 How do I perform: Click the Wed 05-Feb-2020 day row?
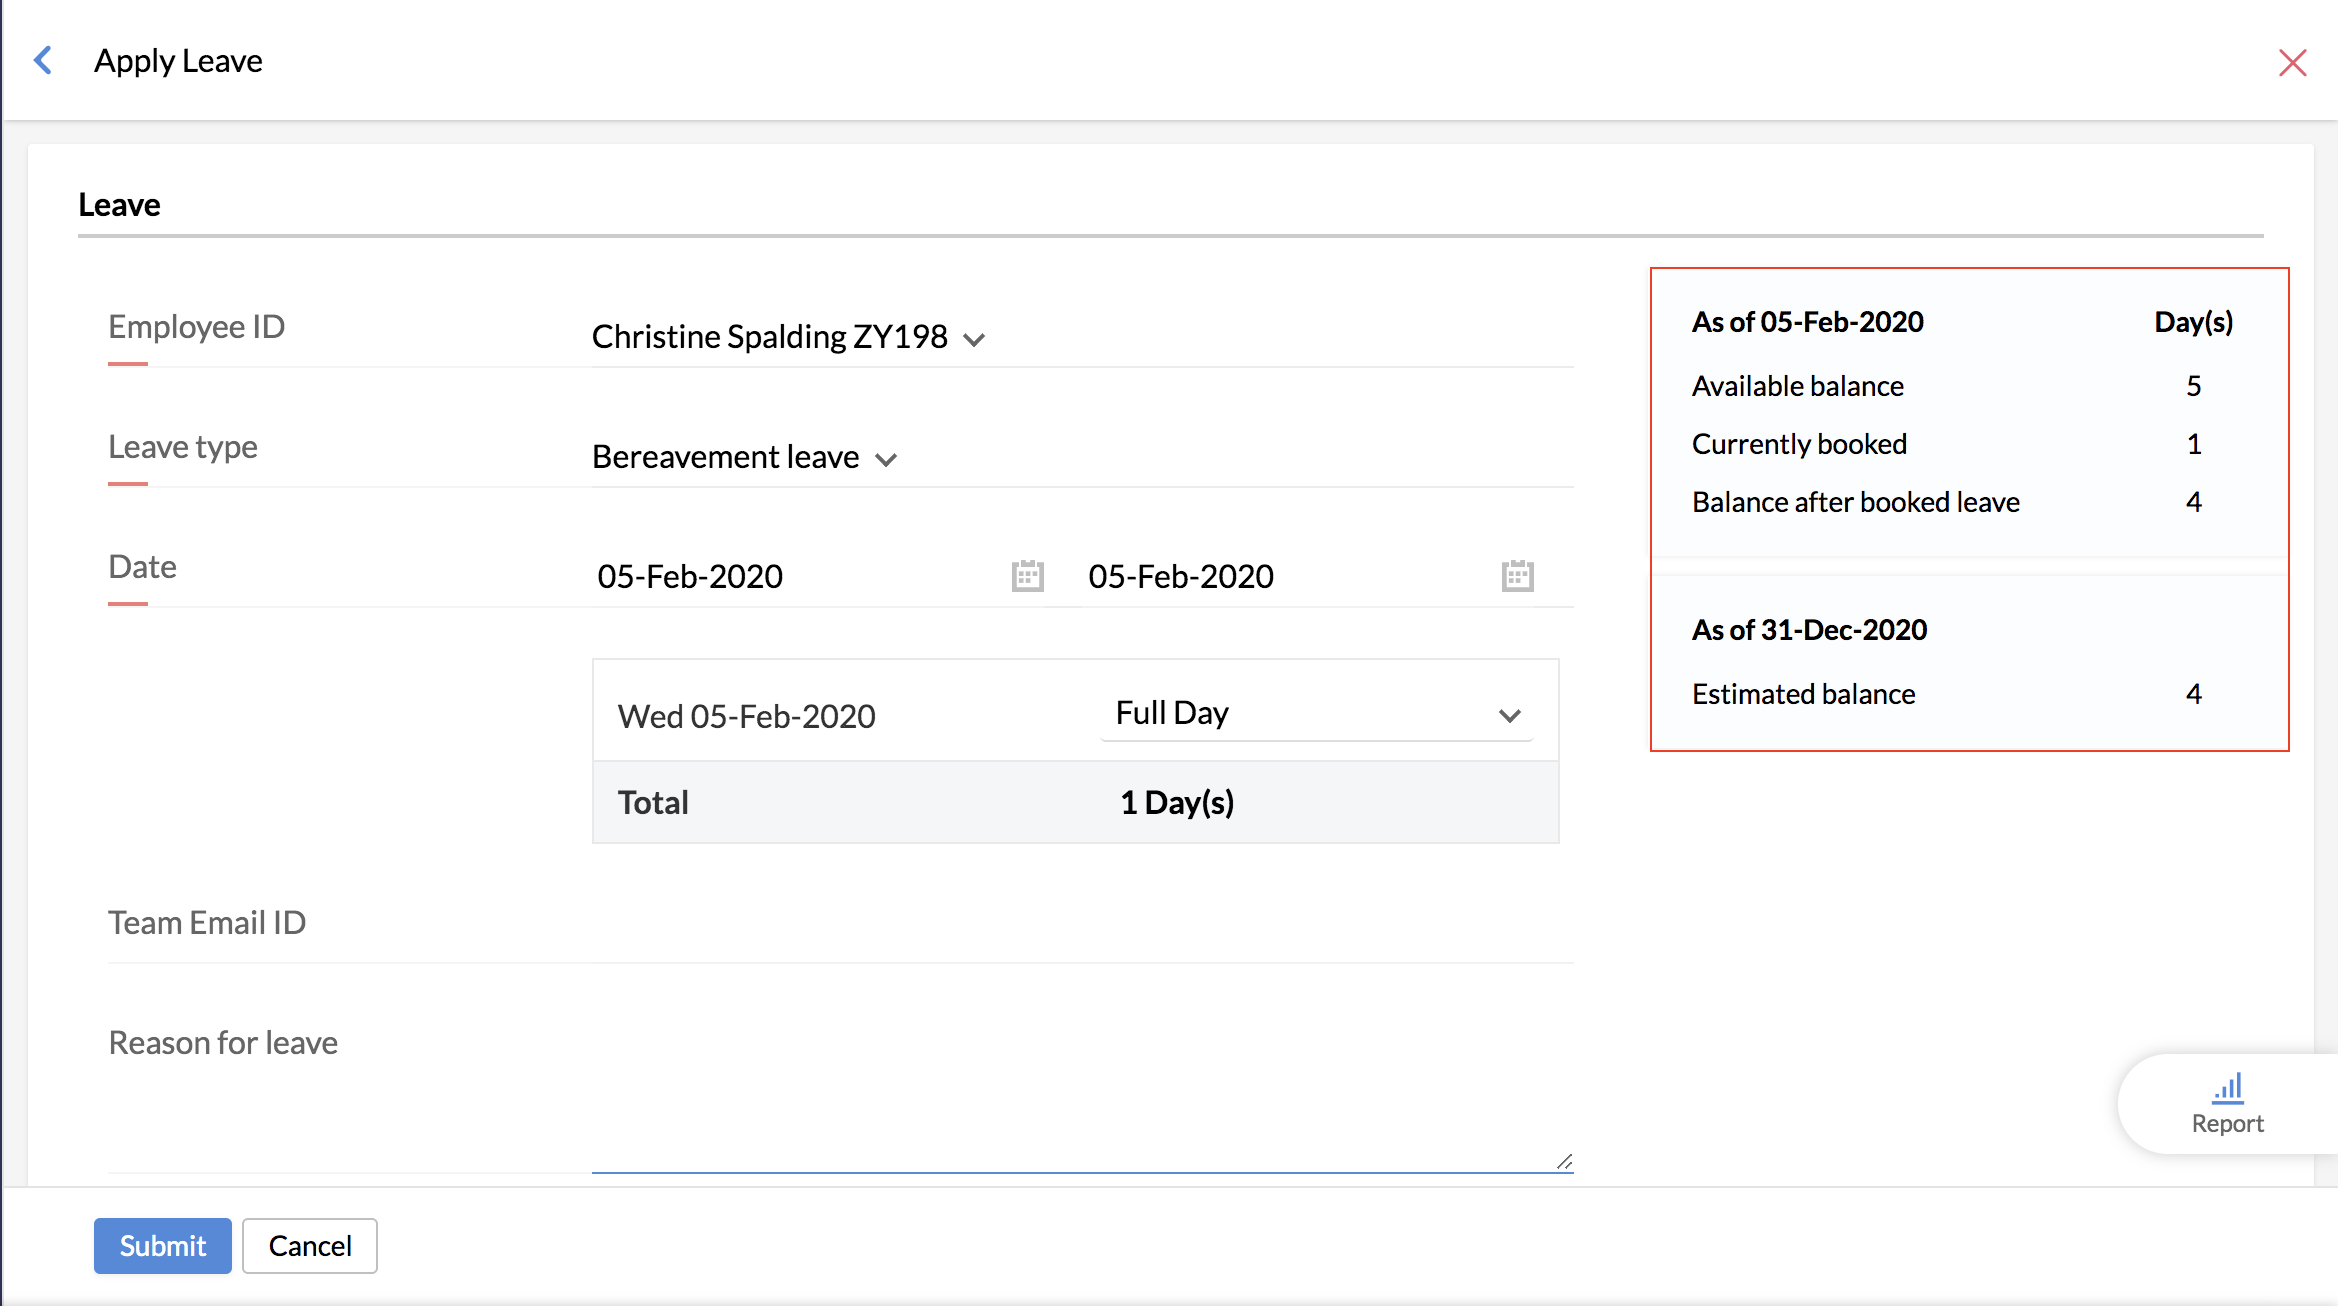coord(746,716)
